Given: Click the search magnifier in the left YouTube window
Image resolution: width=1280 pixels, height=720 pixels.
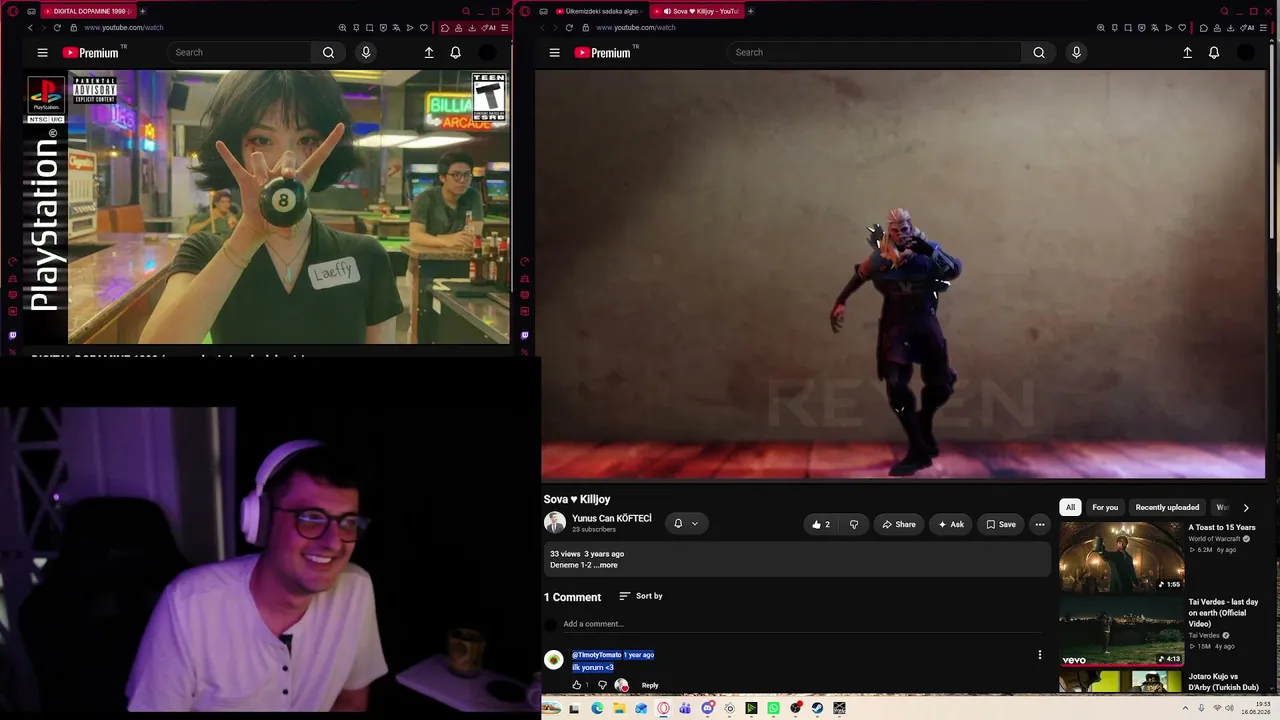Looking at the screenshot, I should pyautogui.click(x=328, y=53).
